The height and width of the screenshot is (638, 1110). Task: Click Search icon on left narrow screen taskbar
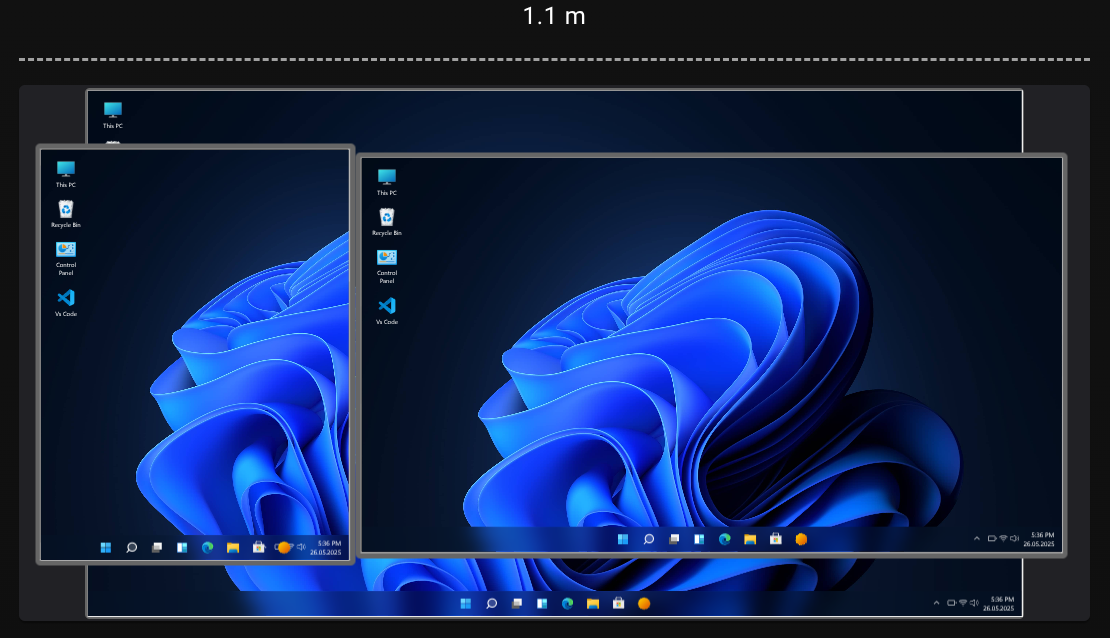coord(132,547)
